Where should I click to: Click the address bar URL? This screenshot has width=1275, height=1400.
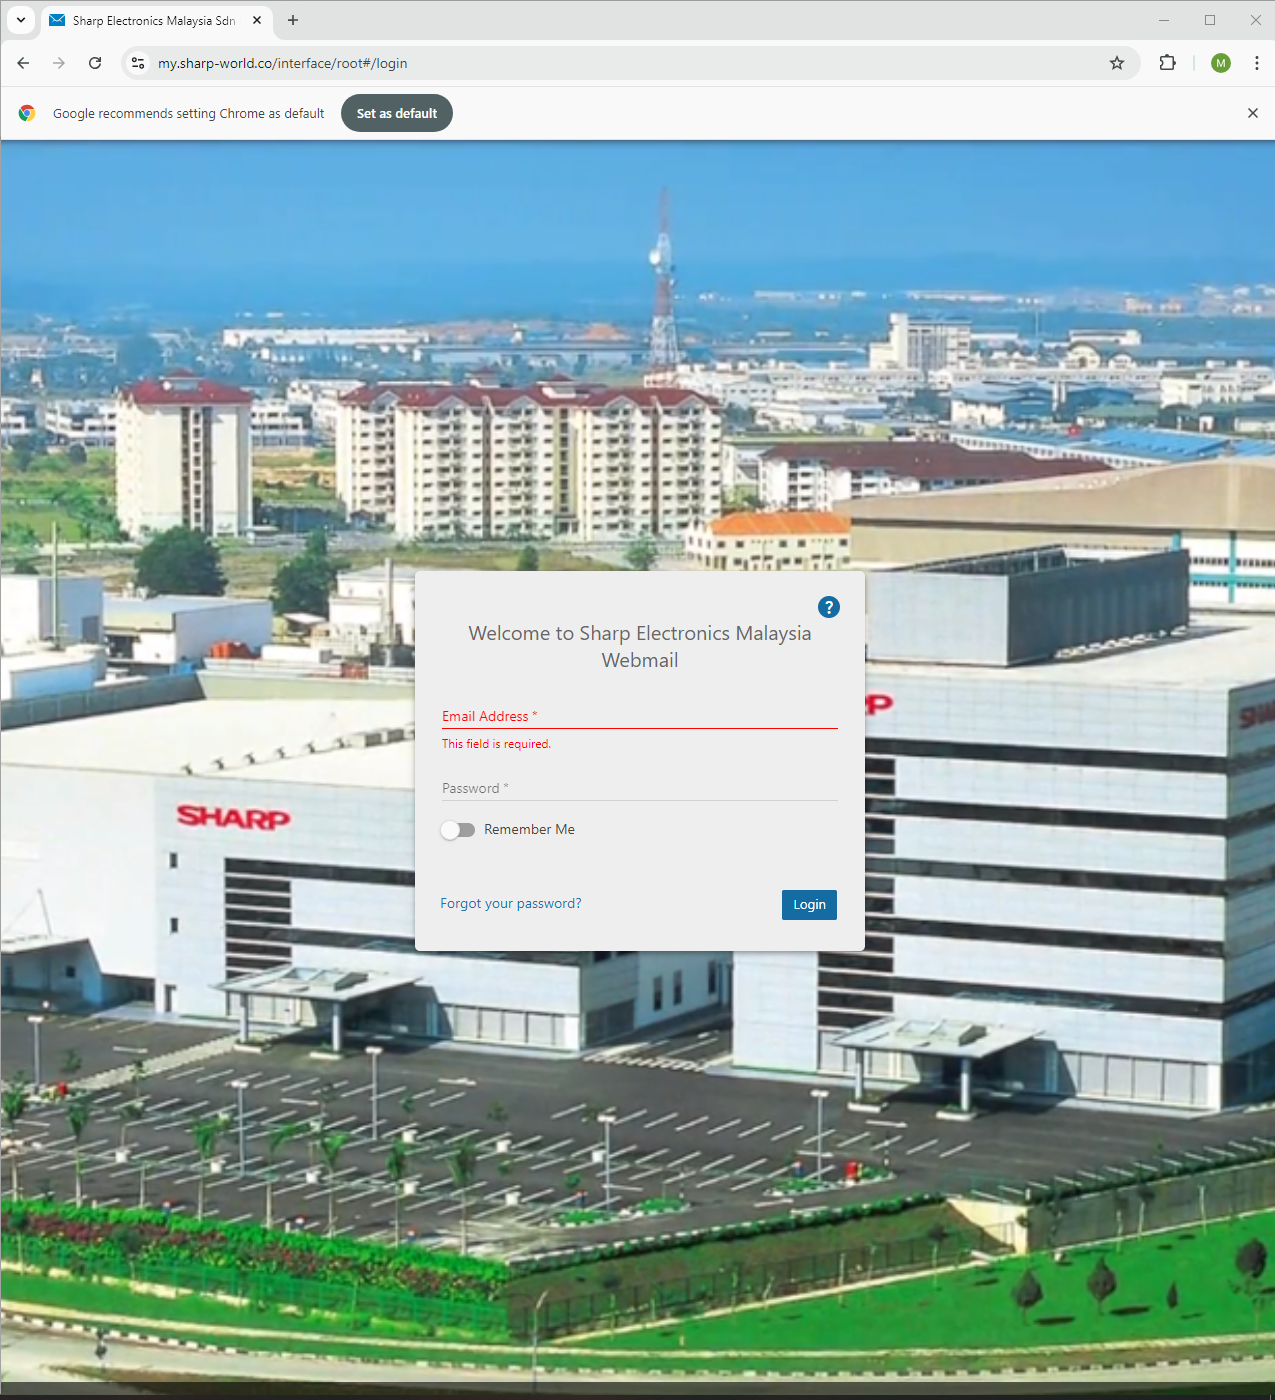tap(282, 63)
